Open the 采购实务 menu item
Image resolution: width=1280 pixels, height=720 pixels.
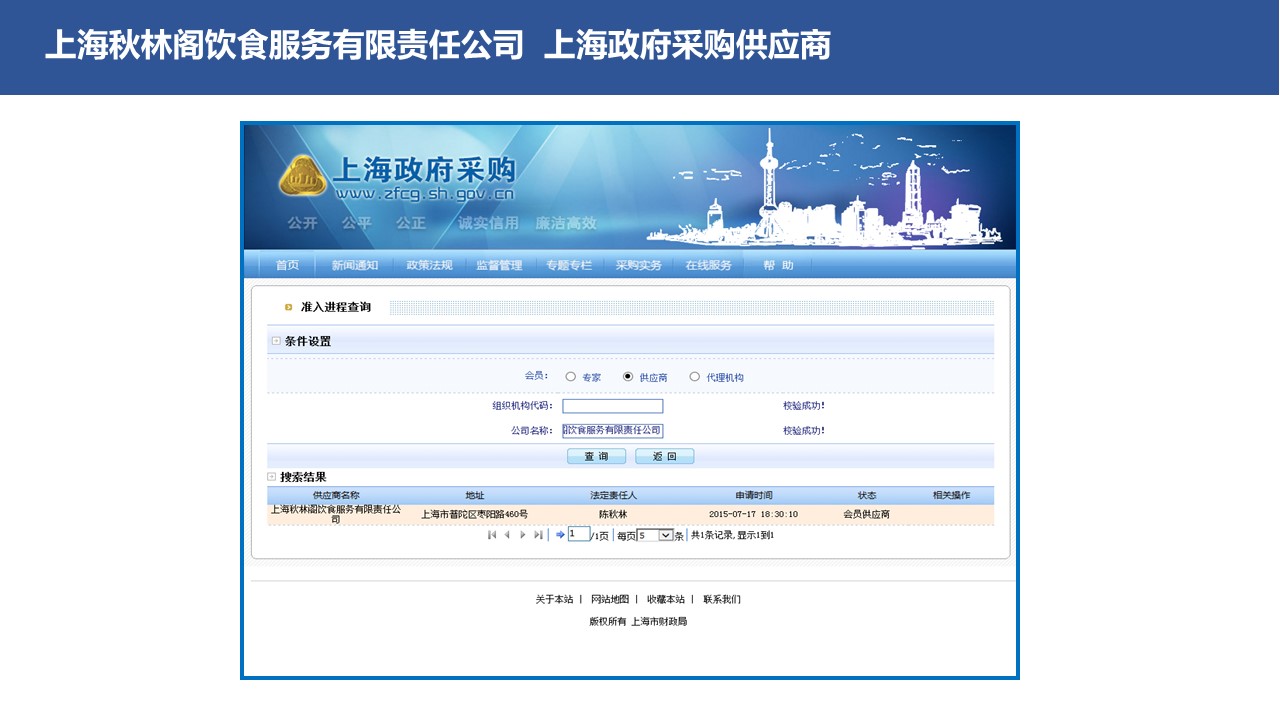pyautogui.click(x=638, y=265)
